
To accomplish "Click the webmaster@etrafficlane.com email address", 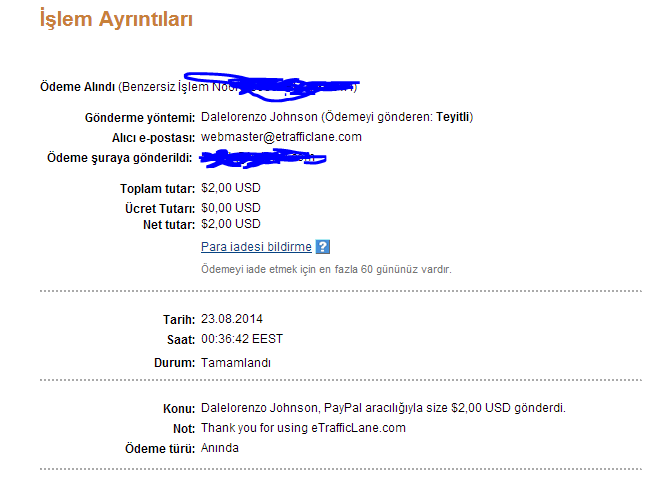I will pyautogui.click(x=281, y=137).
